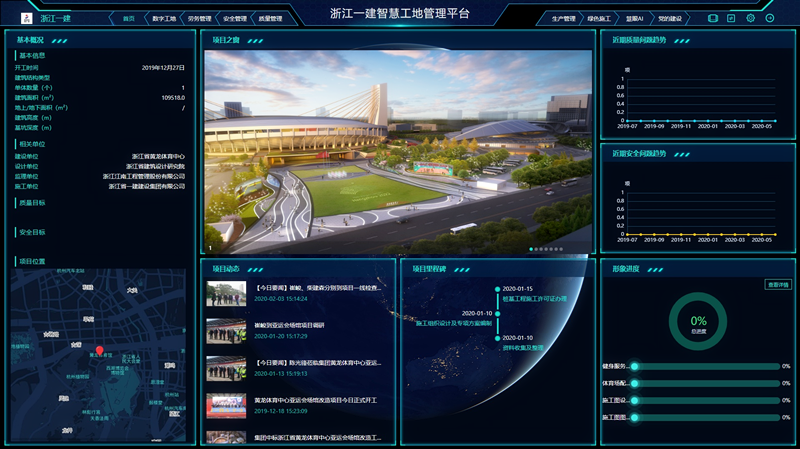Image resolution: width=800 pixels, height=449 pixels.
Task: Click the 浙江一建 logo icon
Action: coord(27,18)
